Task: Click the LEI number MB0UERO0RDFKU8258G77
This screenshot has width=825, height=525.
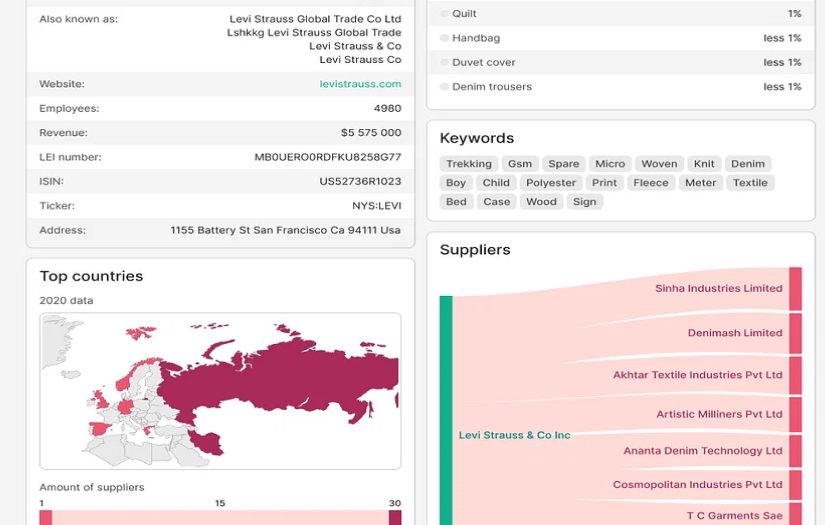Action: click(x=327, y=157)
